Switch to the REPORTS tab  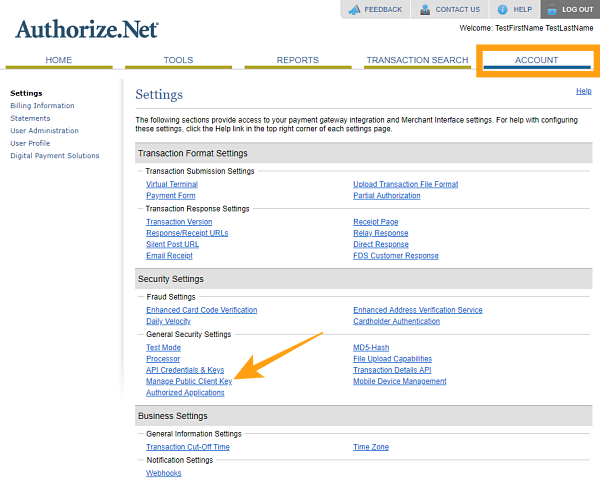298,60
